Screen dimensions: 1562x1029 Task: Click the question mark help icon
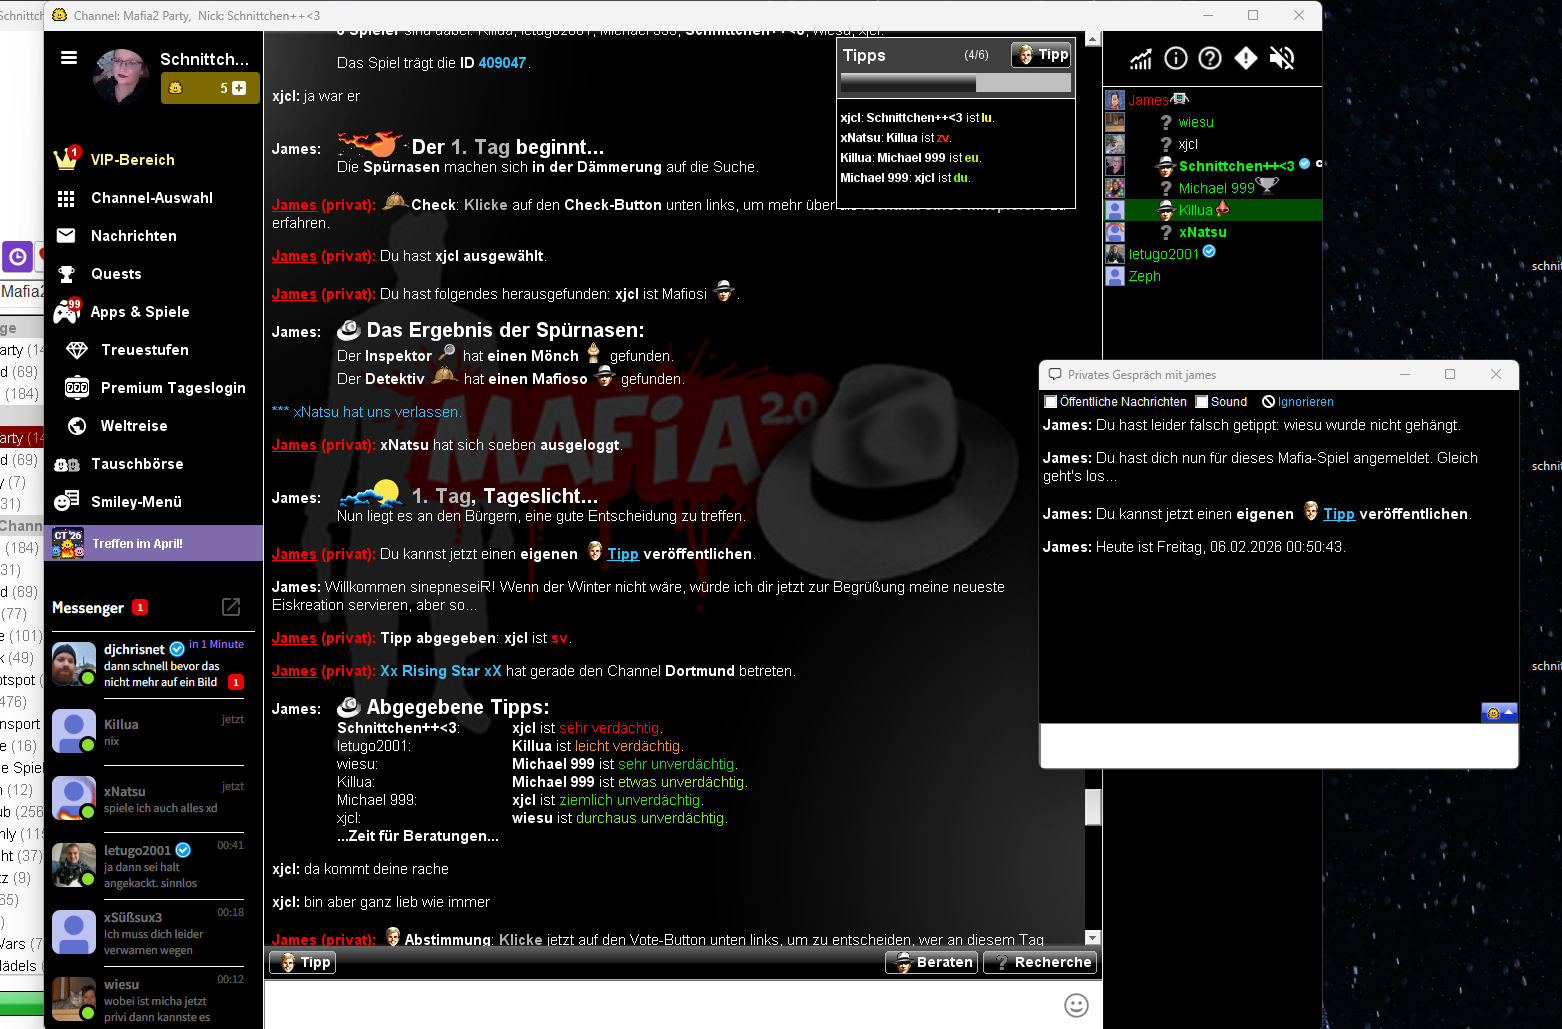(x=1210, y=59)
